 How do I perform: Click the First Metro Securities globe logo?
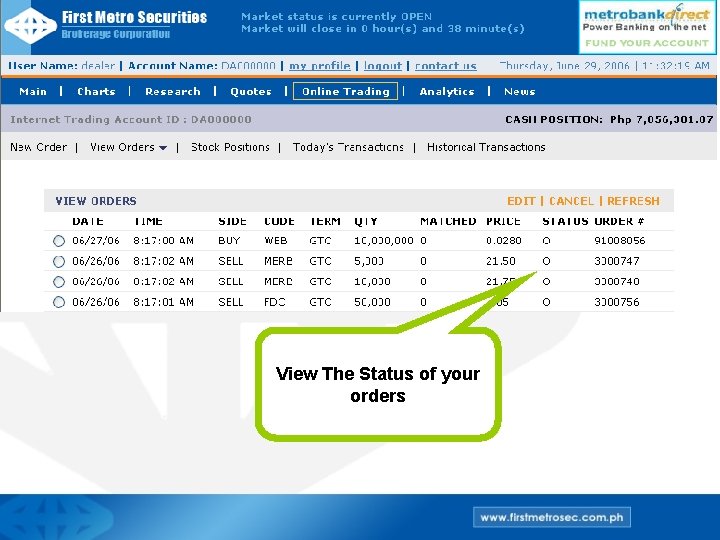point(30,25)
